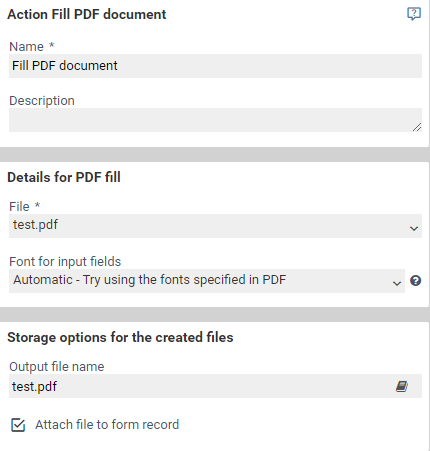The height and width of the screenshot is (451, 430).
Task: Expand the File dropdown chevron arrow
Action: coord(414,228)
